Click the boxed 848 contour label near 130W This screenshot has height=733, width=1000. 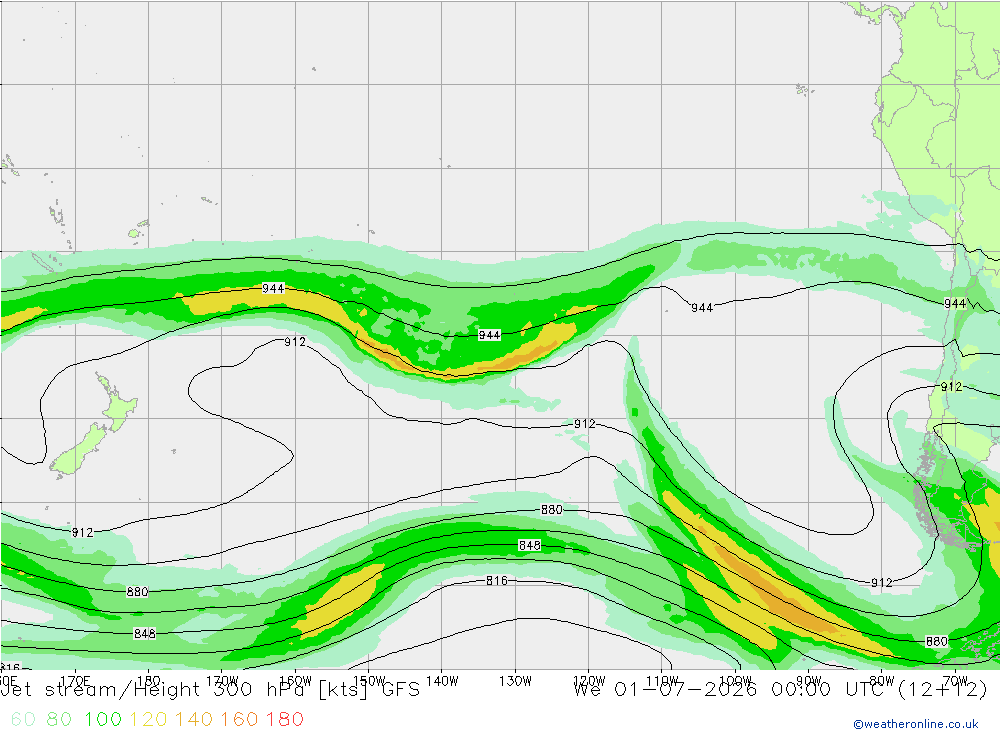pos(529,545)
